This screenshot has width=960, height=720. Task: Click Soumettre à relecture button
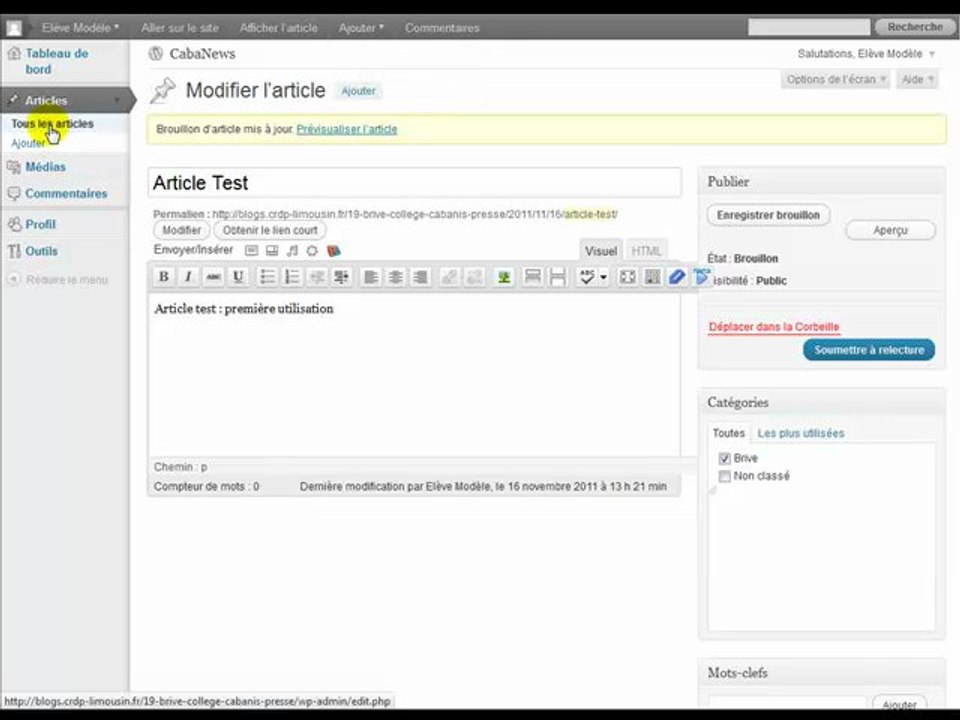pos(869,350)
